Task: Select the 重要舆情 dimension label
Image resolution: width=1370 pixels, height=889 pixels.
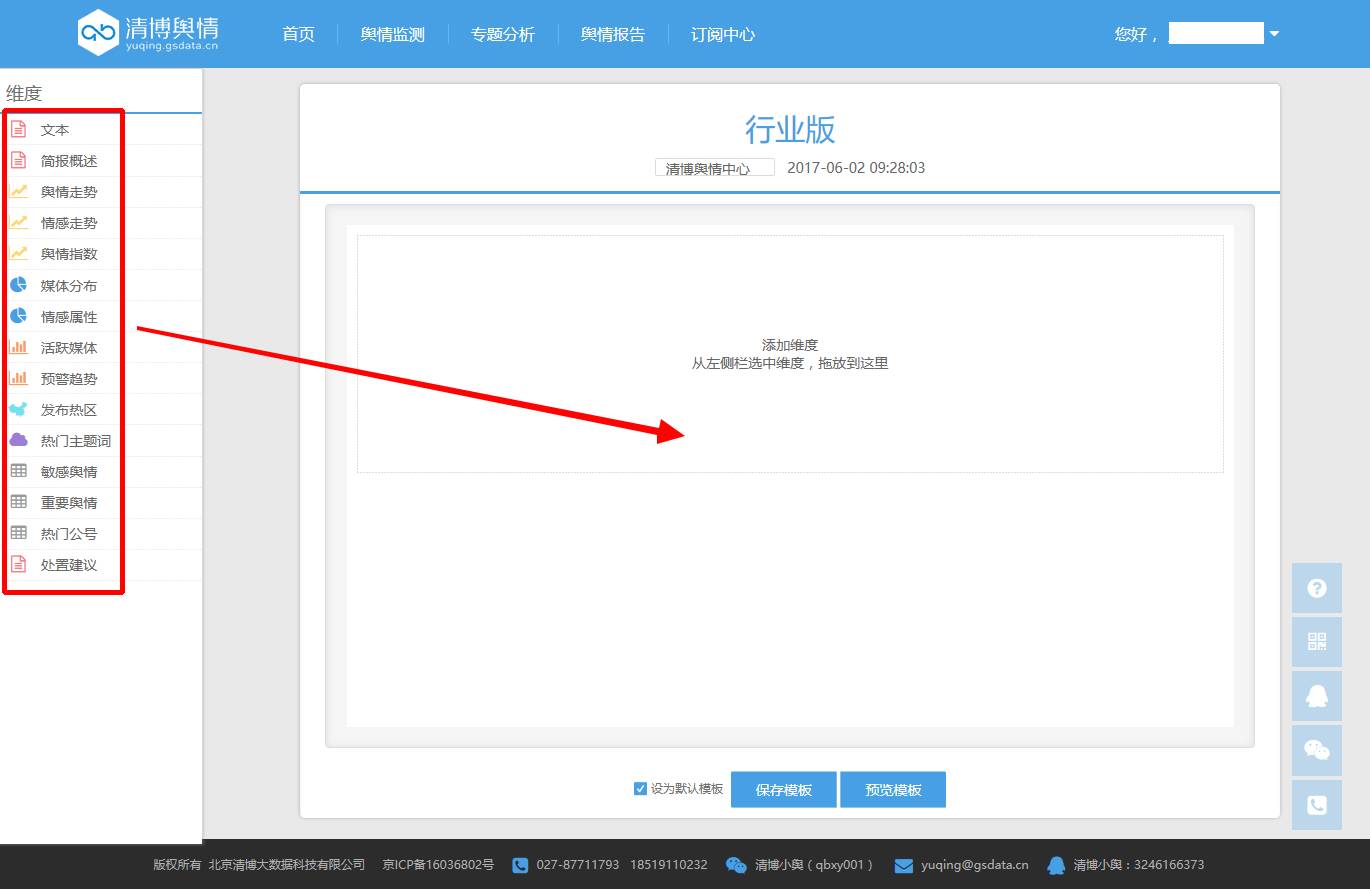Action: [x=69, y=503]
